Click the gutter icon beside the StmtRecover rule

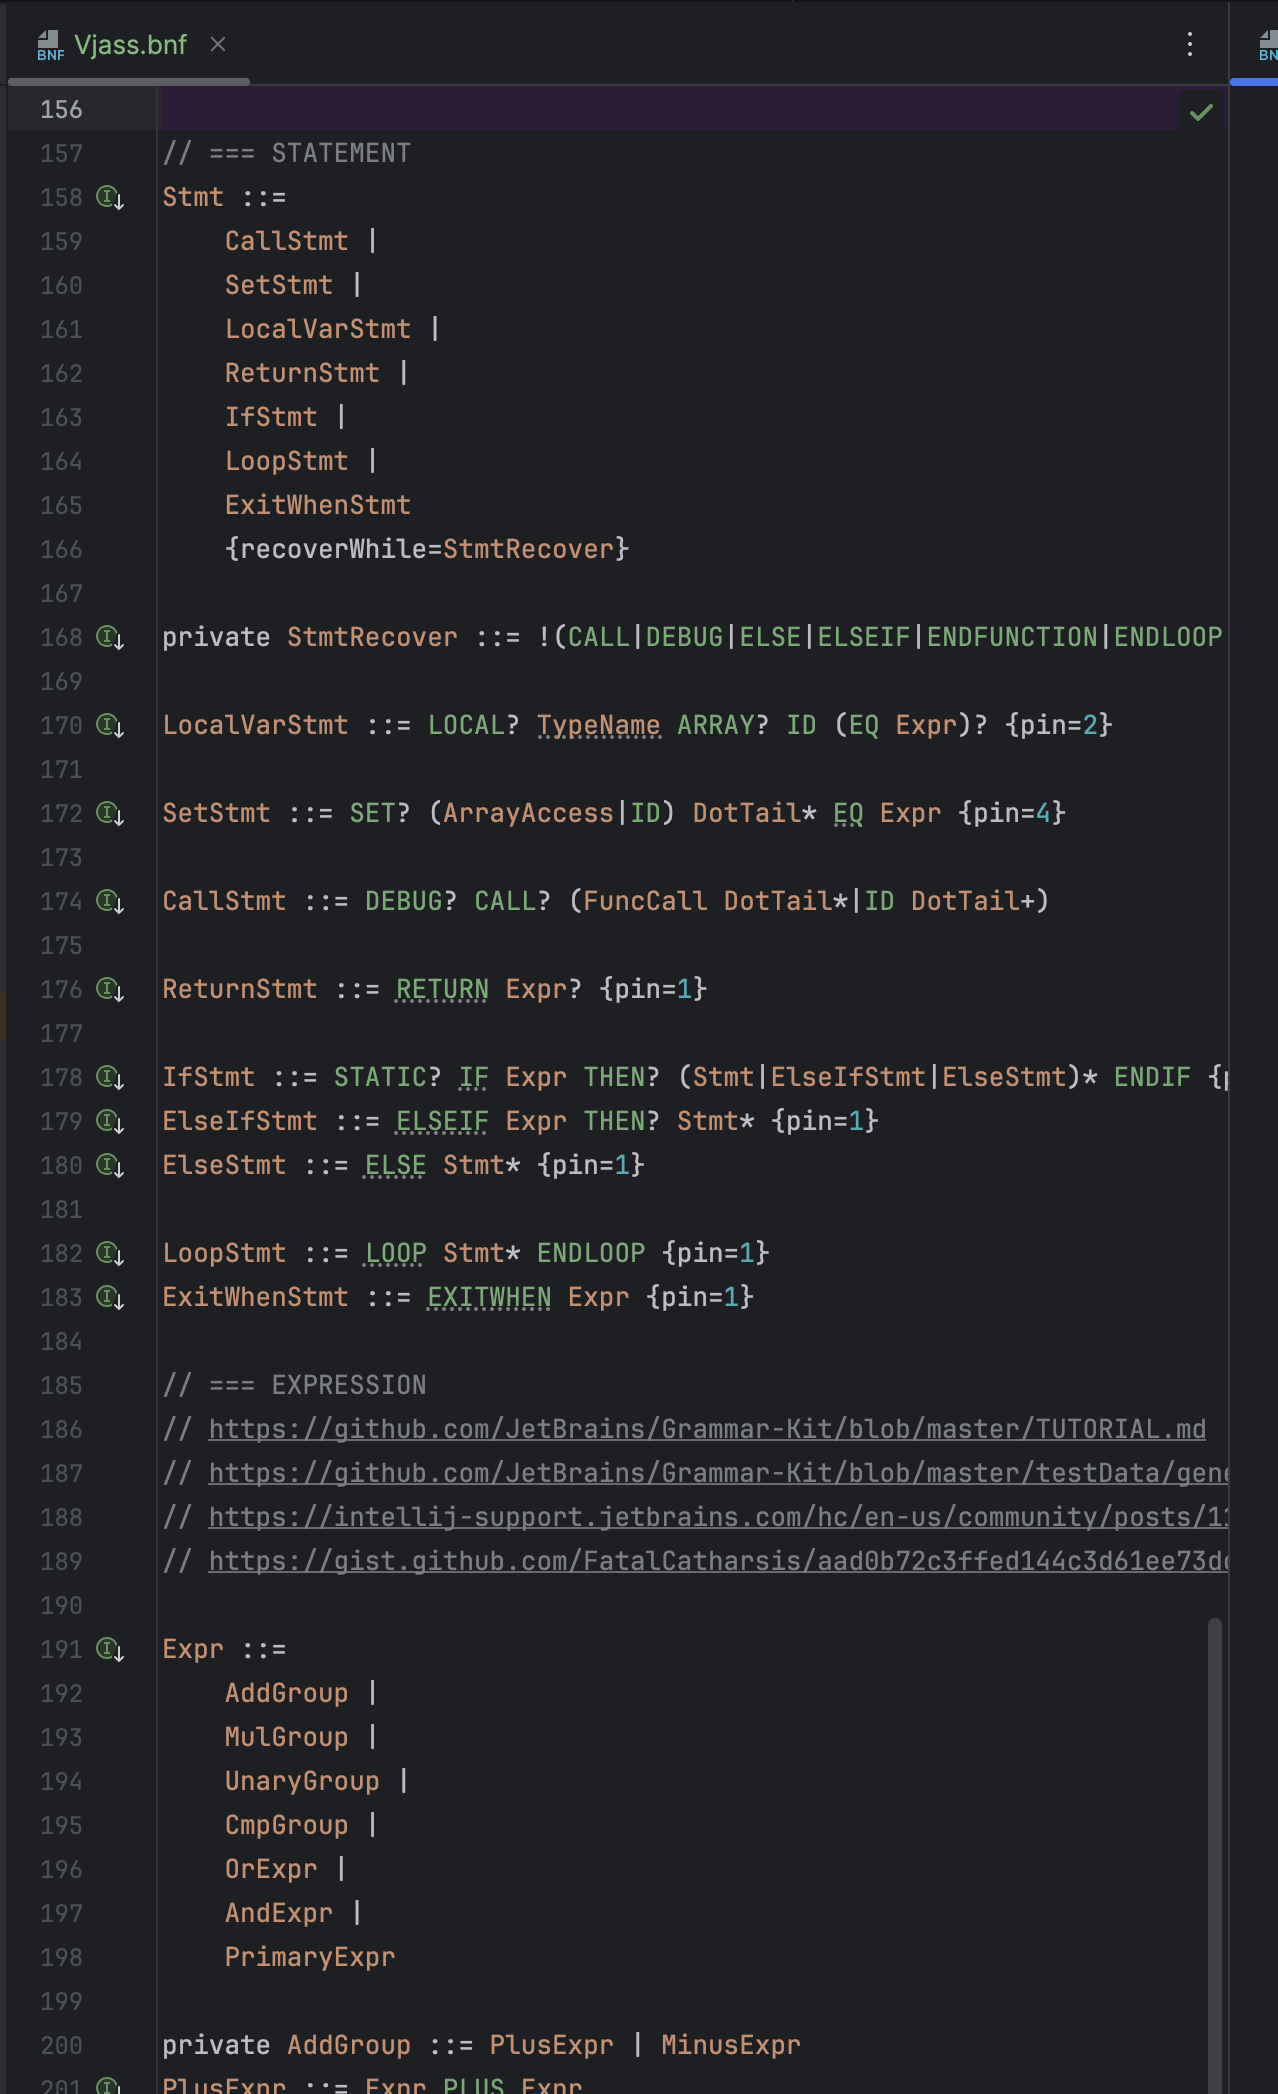coord(109,637)
